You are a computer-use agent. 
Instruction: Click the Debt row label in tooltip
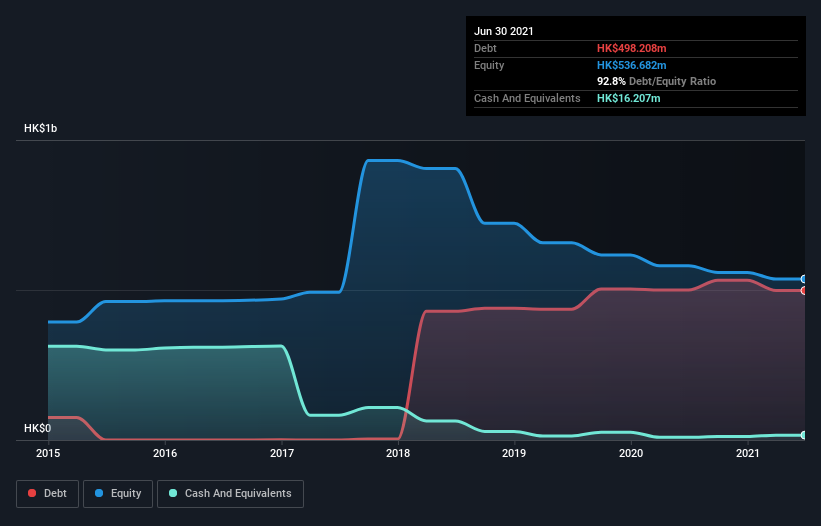485,48
